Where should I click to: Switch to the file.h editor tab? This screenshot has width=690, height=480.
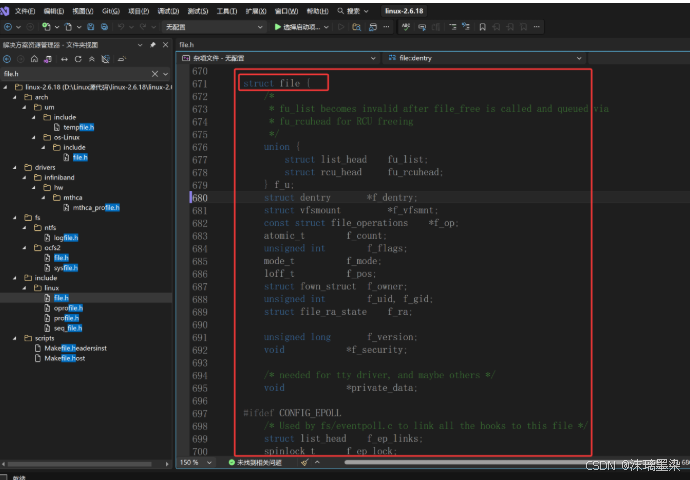click(187, 44)
